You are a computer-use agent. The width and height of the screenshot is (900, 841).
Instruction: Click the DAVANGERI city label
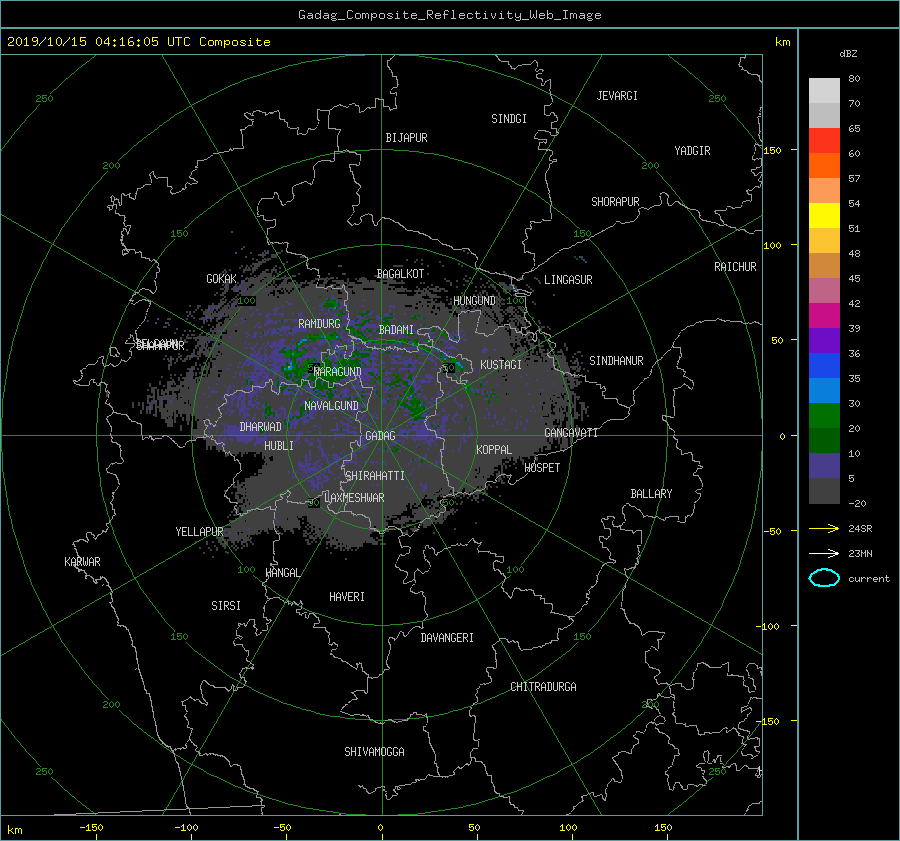(447, 638)
